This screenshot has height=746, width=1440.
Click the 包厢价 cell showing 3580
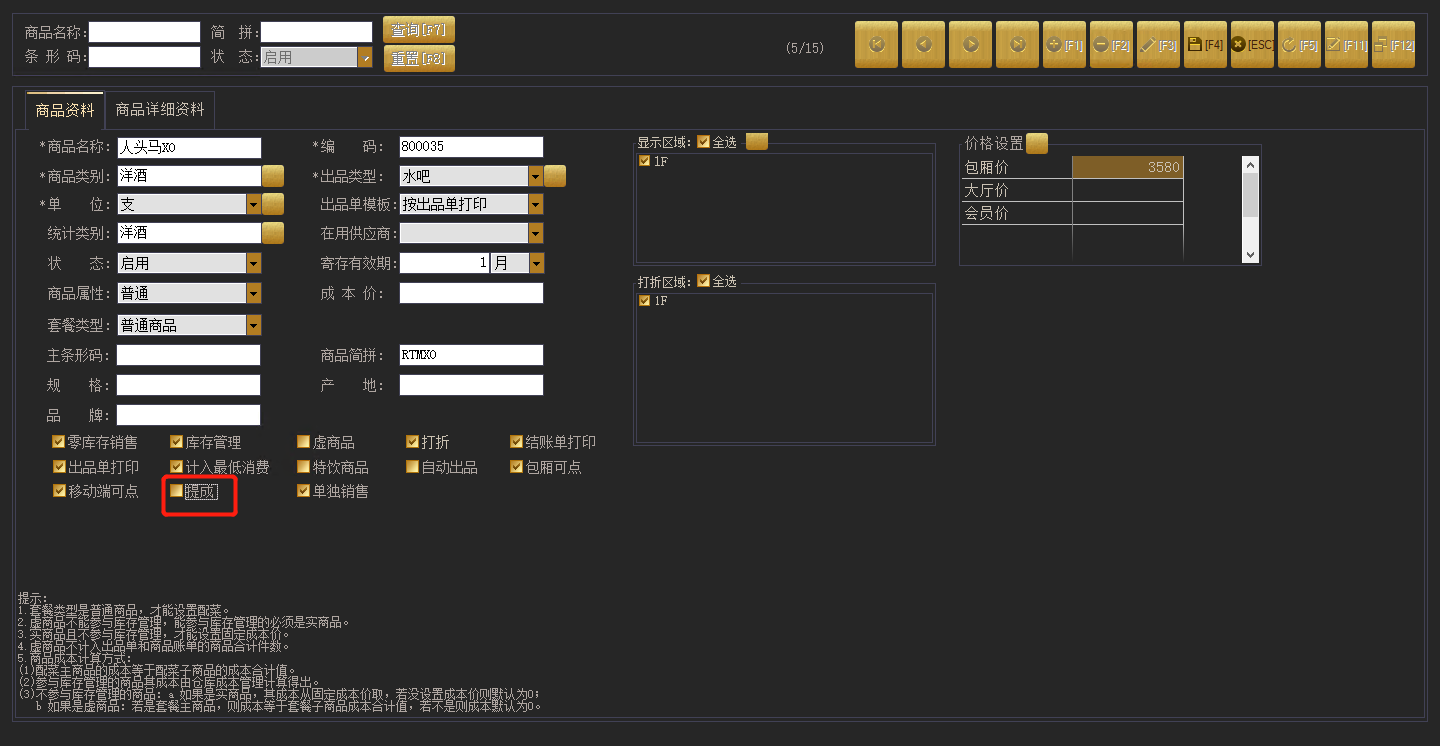1128,167
